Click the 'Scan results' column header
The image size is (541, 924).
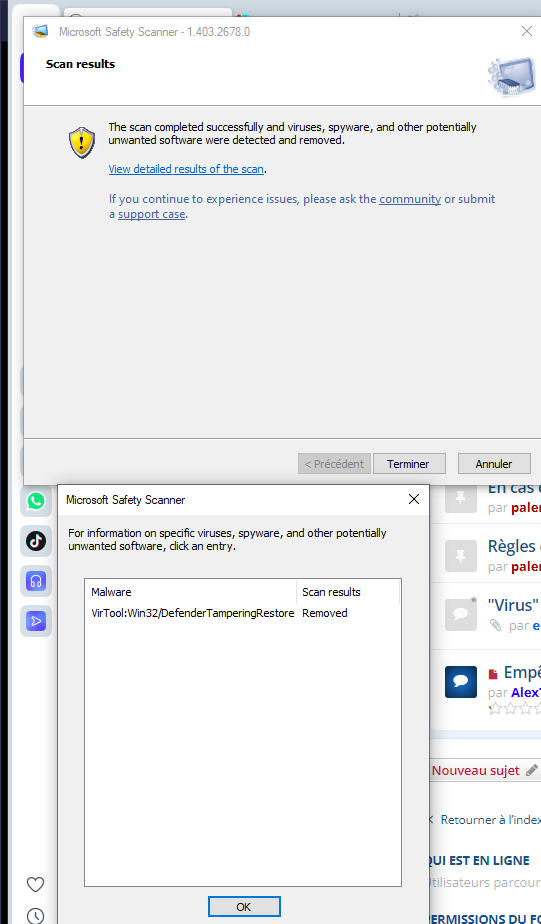click(348, 592)
